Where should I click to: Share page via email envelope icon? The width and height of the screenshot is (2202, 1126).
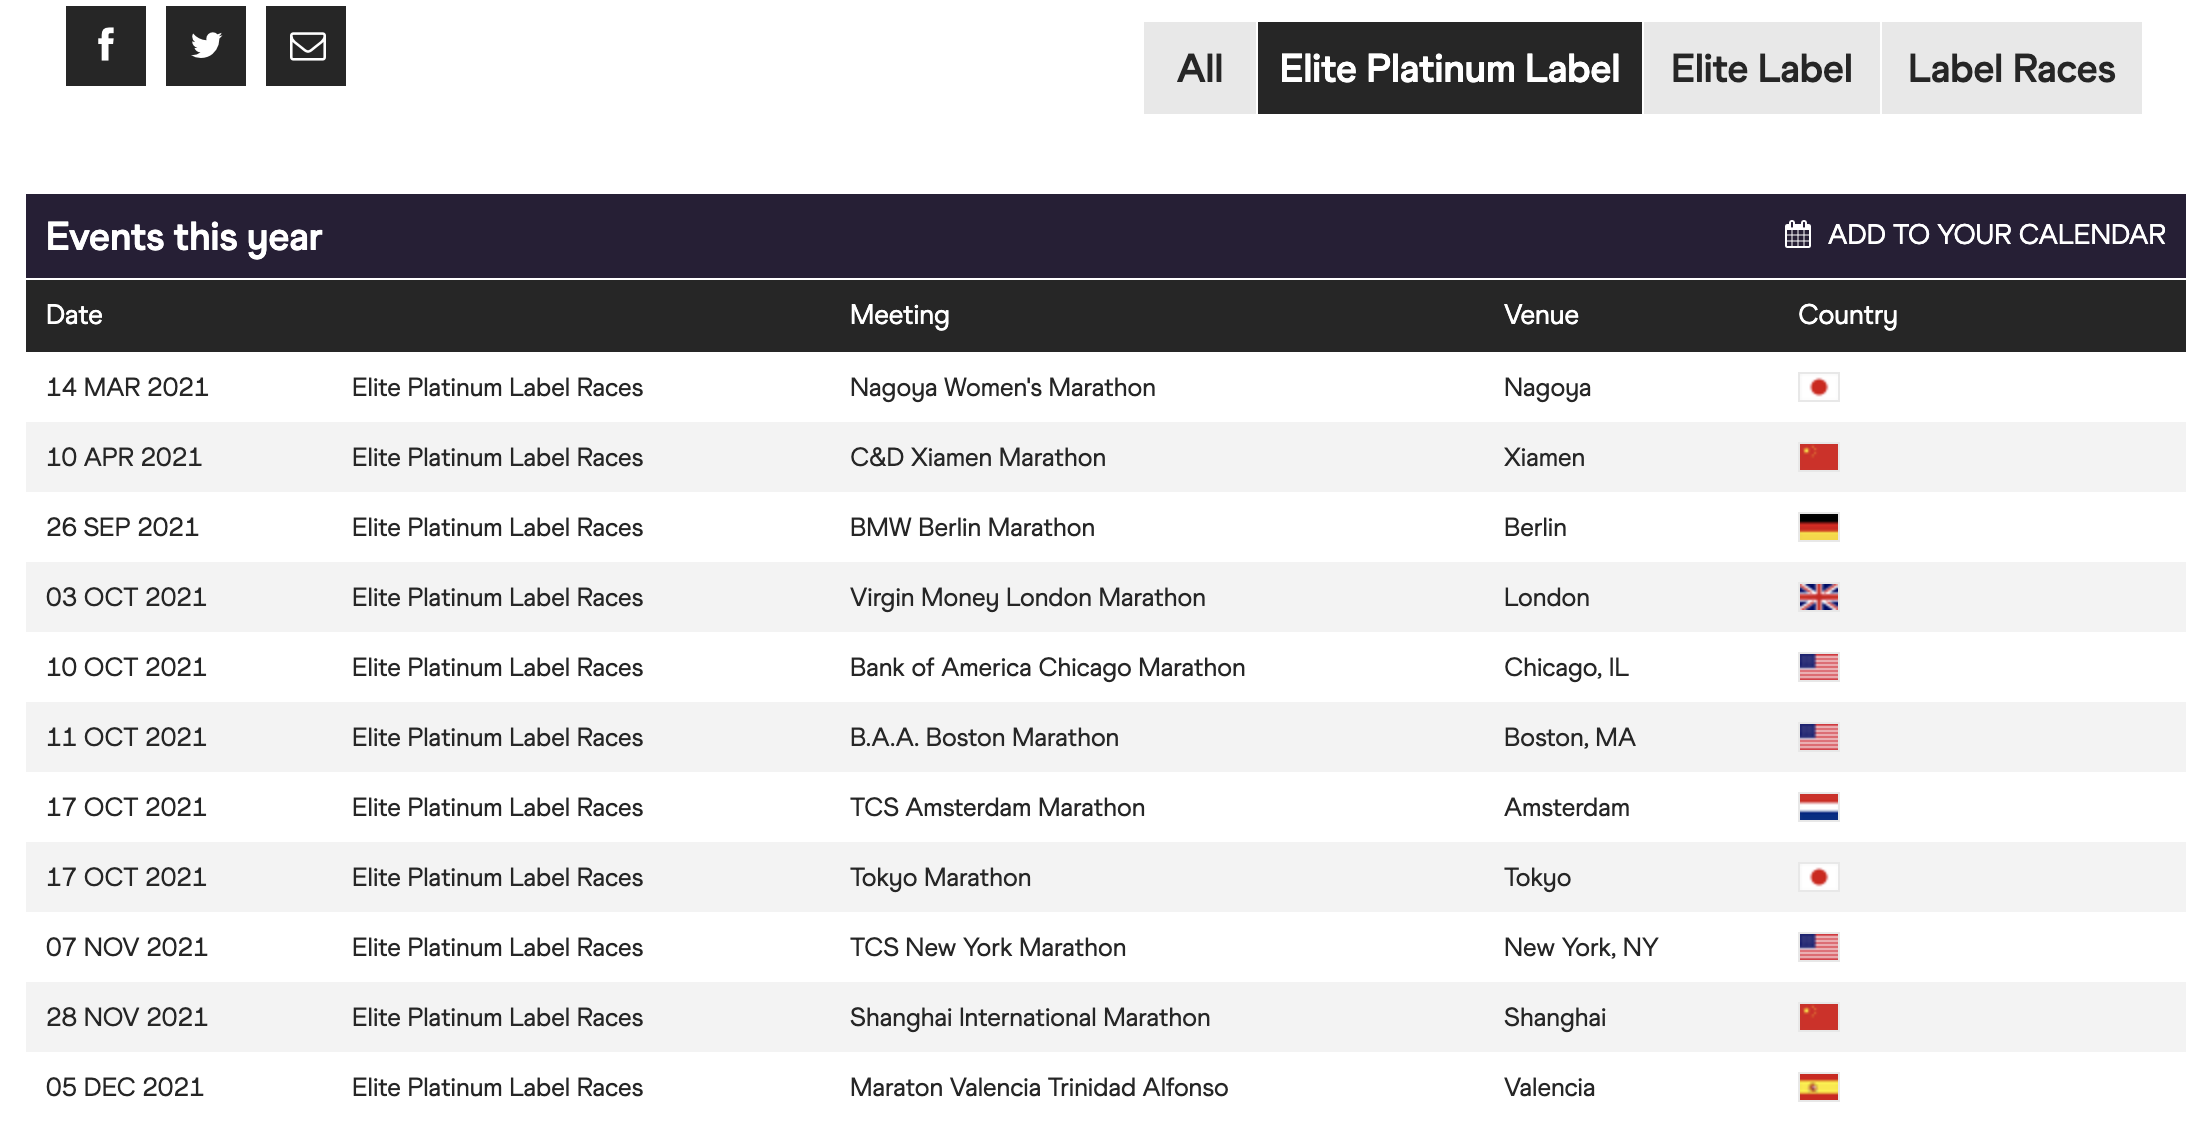(x=306, y=46)
